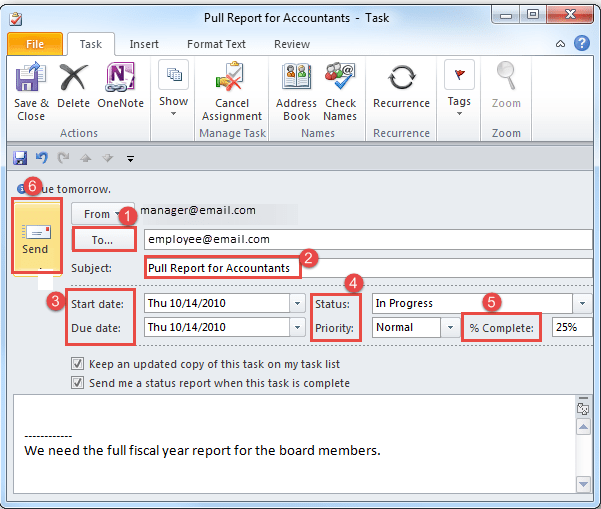The image size is (601, 509).
Task: Open the Format Text tab
Action: tap(216, 44)
